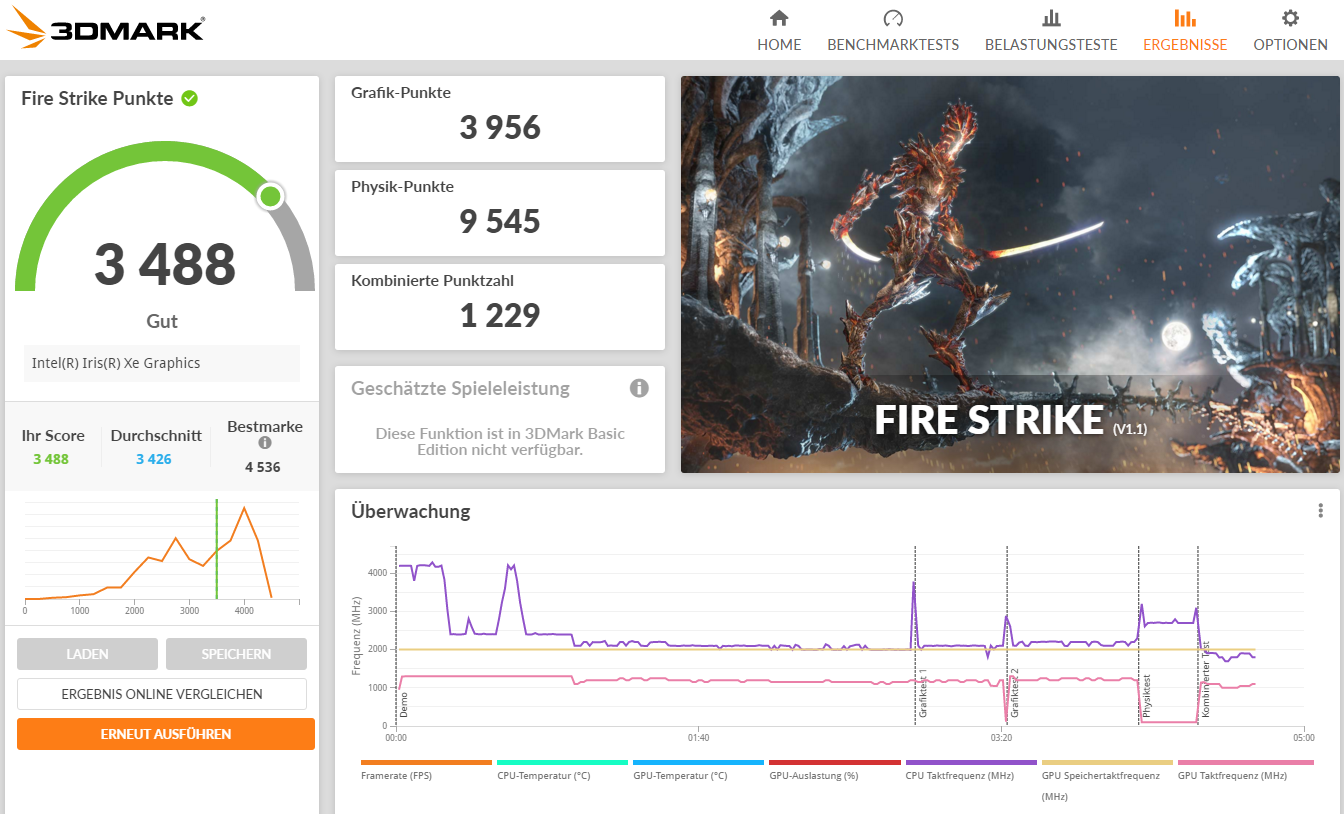This screenshot has width=1344, height=814.
Task: Open Benchmarktests via the gauge icon
Action: [893, 18]
